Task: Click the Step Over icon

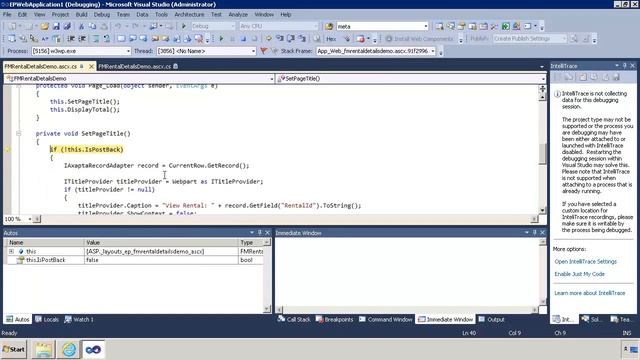Action: (291, 39)
